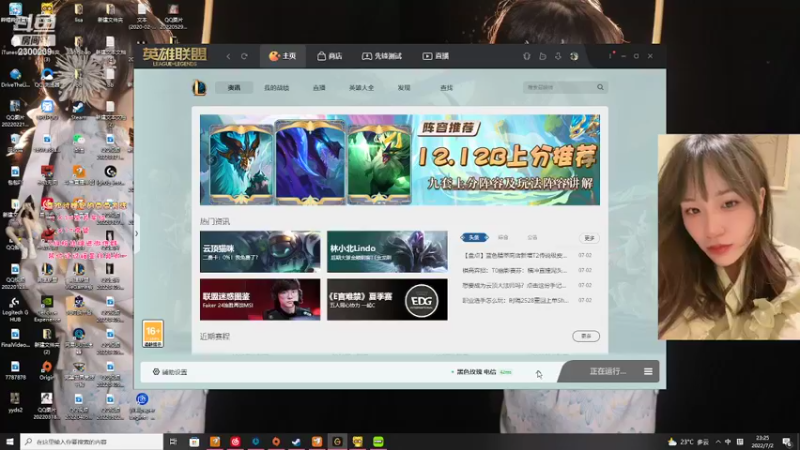This screenshot has height=450, width=800.
Task: Select the sub-tab between 我的战绩 and 英雄大全
Action: (x=319, y=88)
